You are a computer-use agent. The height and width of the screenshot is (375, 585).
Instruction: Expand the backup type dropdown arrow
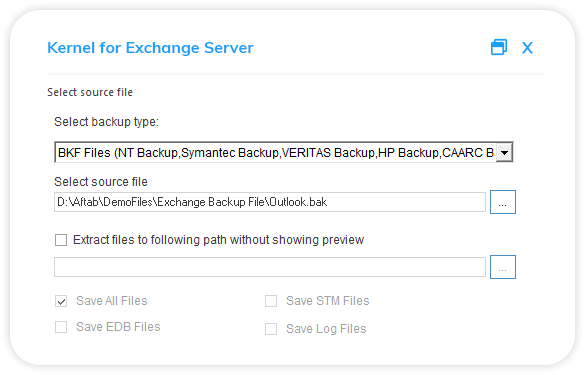[504, 152]
